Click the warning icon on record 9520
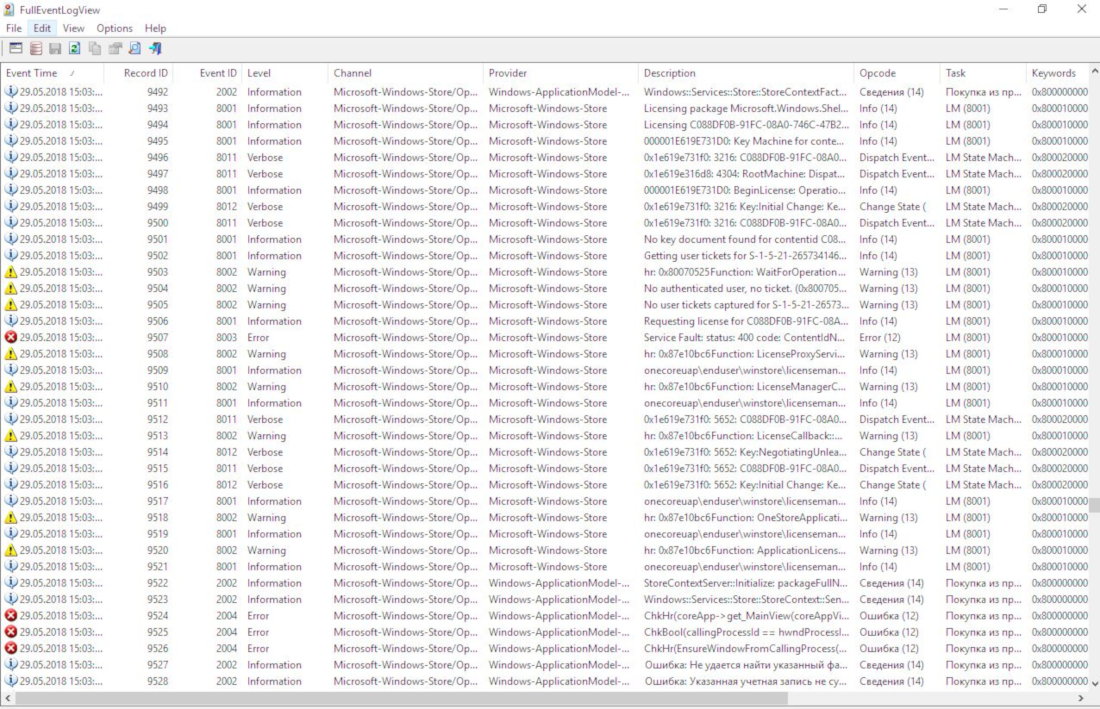This screenshot has width=1100, height=709. (x=11, y=551)
